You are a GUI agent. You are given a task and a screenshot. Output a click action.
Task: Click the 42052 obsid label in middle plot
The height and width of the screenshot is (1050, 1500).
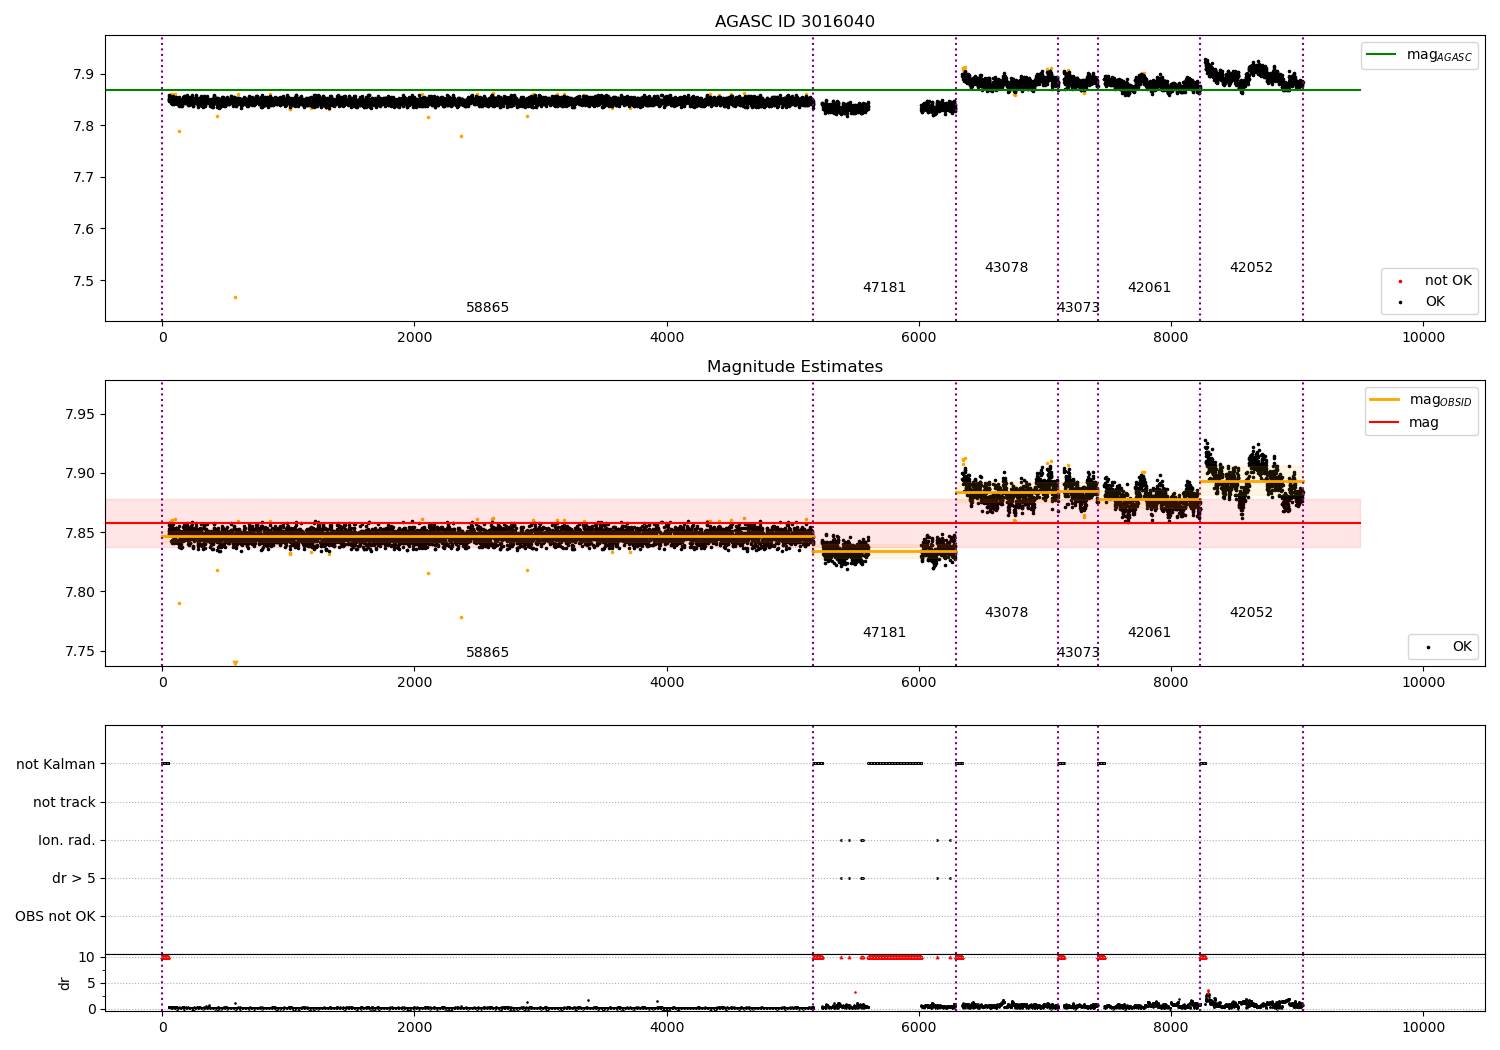tap(1251, 613)
